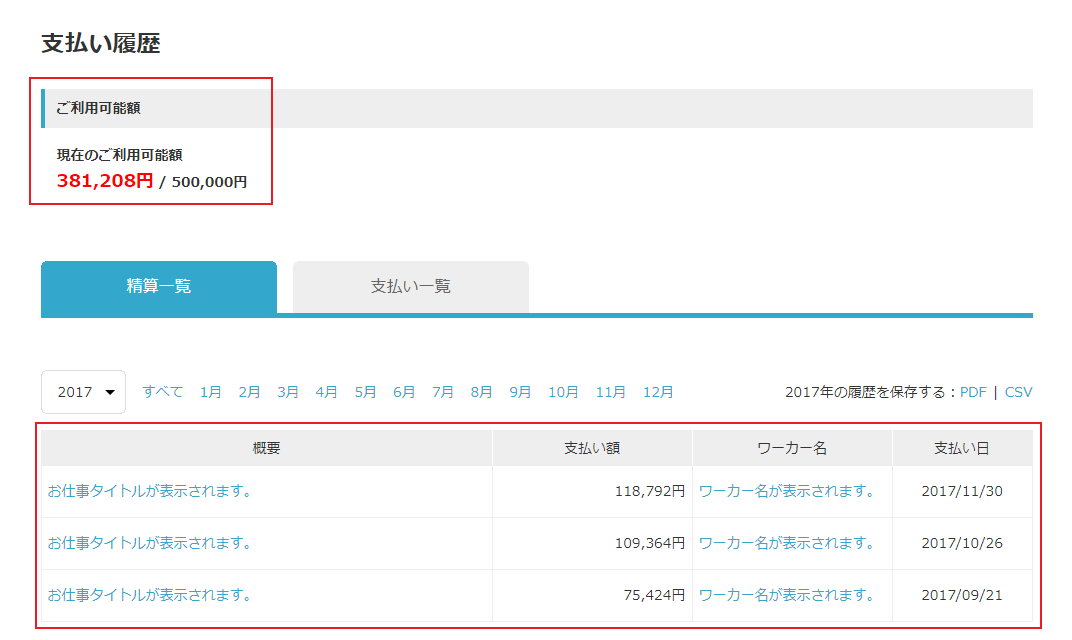Filter history by 5月
1072x640 pixels.
366,392
